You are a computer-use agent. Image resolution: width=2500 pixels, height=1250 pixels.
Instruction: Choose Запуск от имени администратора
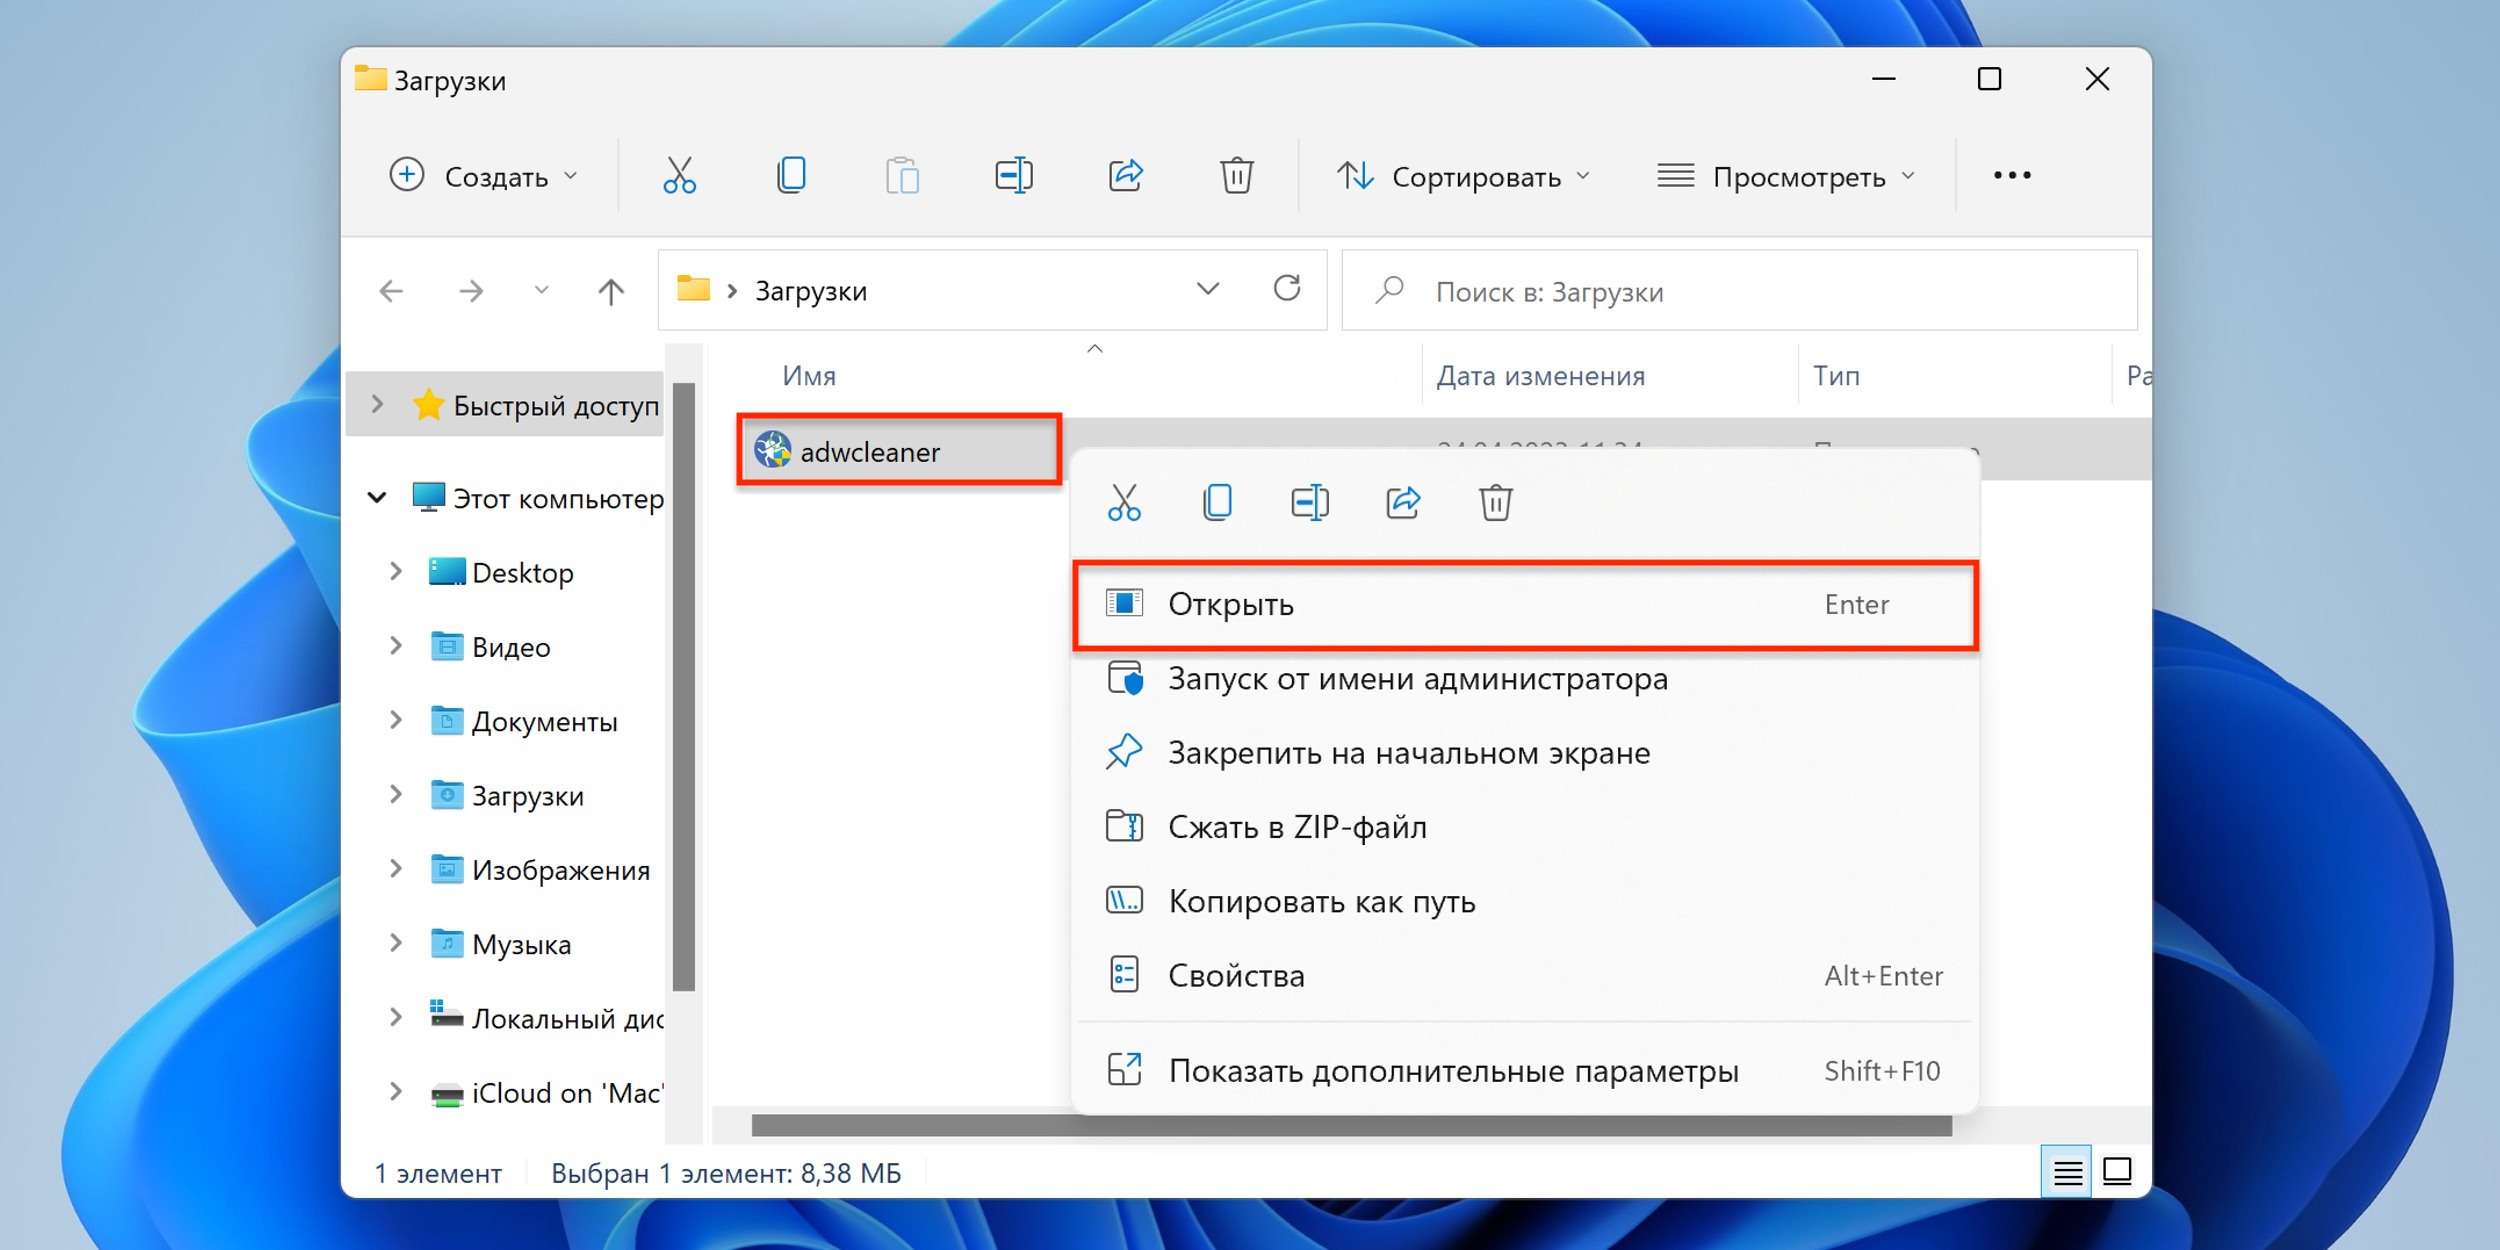pyautogui.click(x=1415, y=678)
